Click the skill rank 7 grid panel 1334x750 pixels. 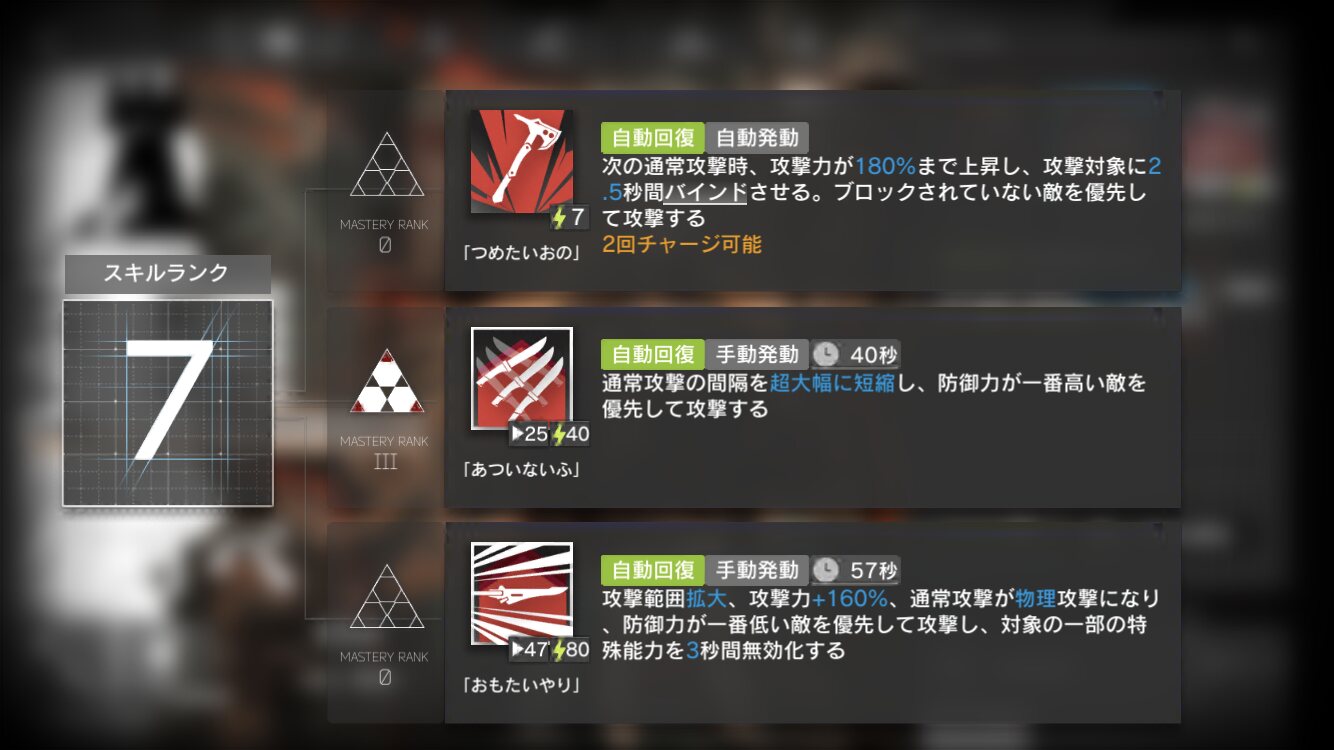[x=167, y=403]
